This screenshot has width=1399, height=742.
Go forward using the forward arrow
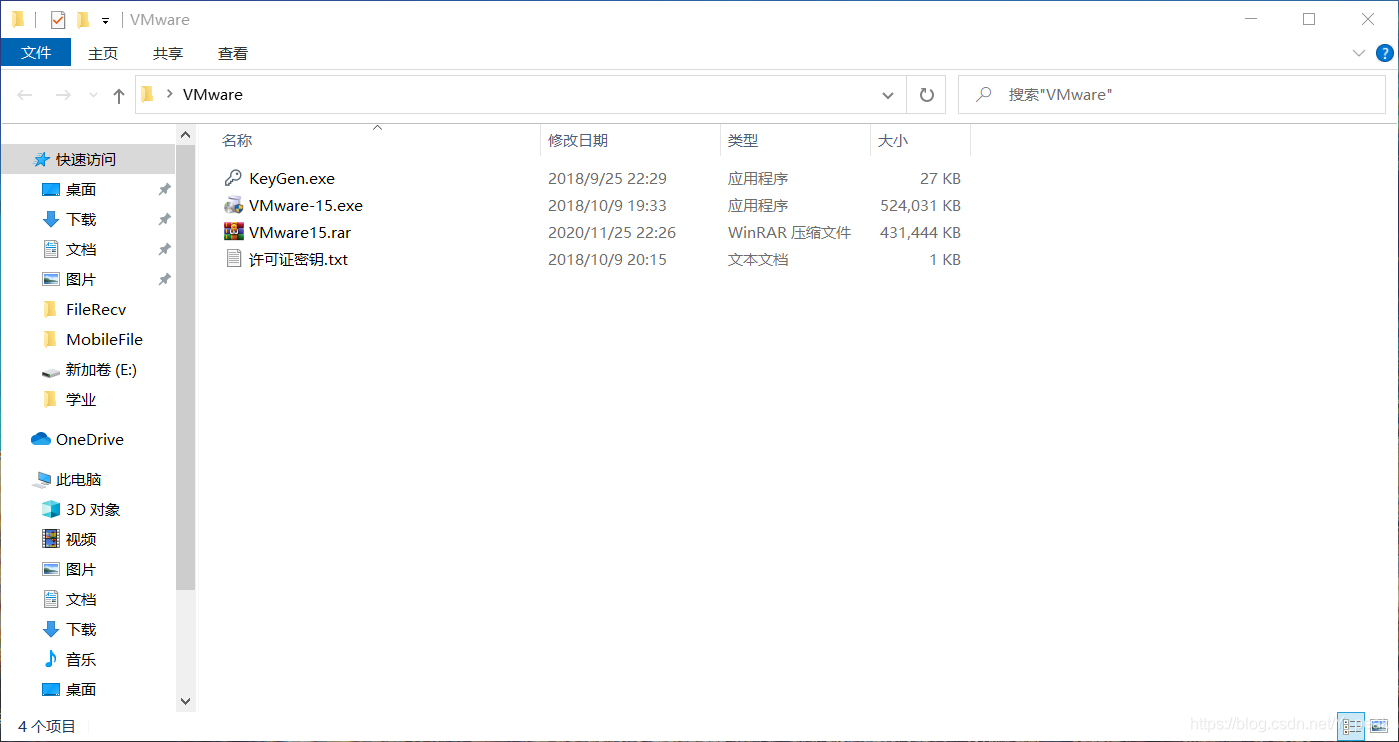coord(63,95)
